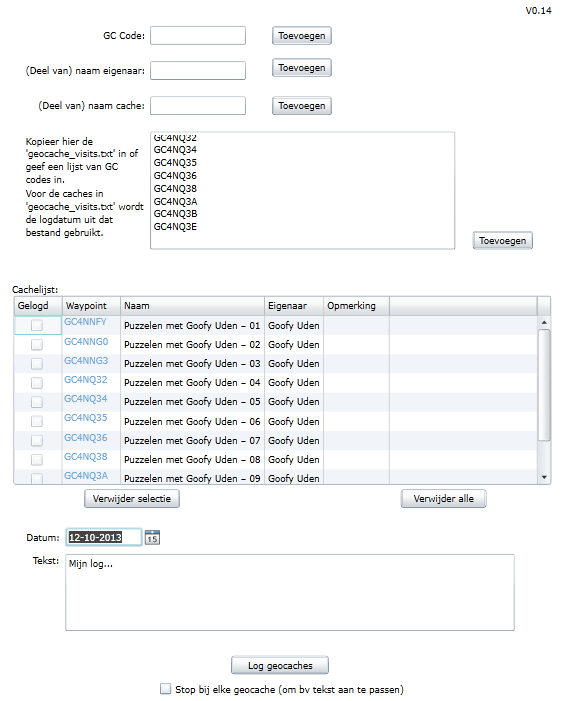
Task: Tick Gelogd checkbox for GC4NNFY
Action: point(37,325)
